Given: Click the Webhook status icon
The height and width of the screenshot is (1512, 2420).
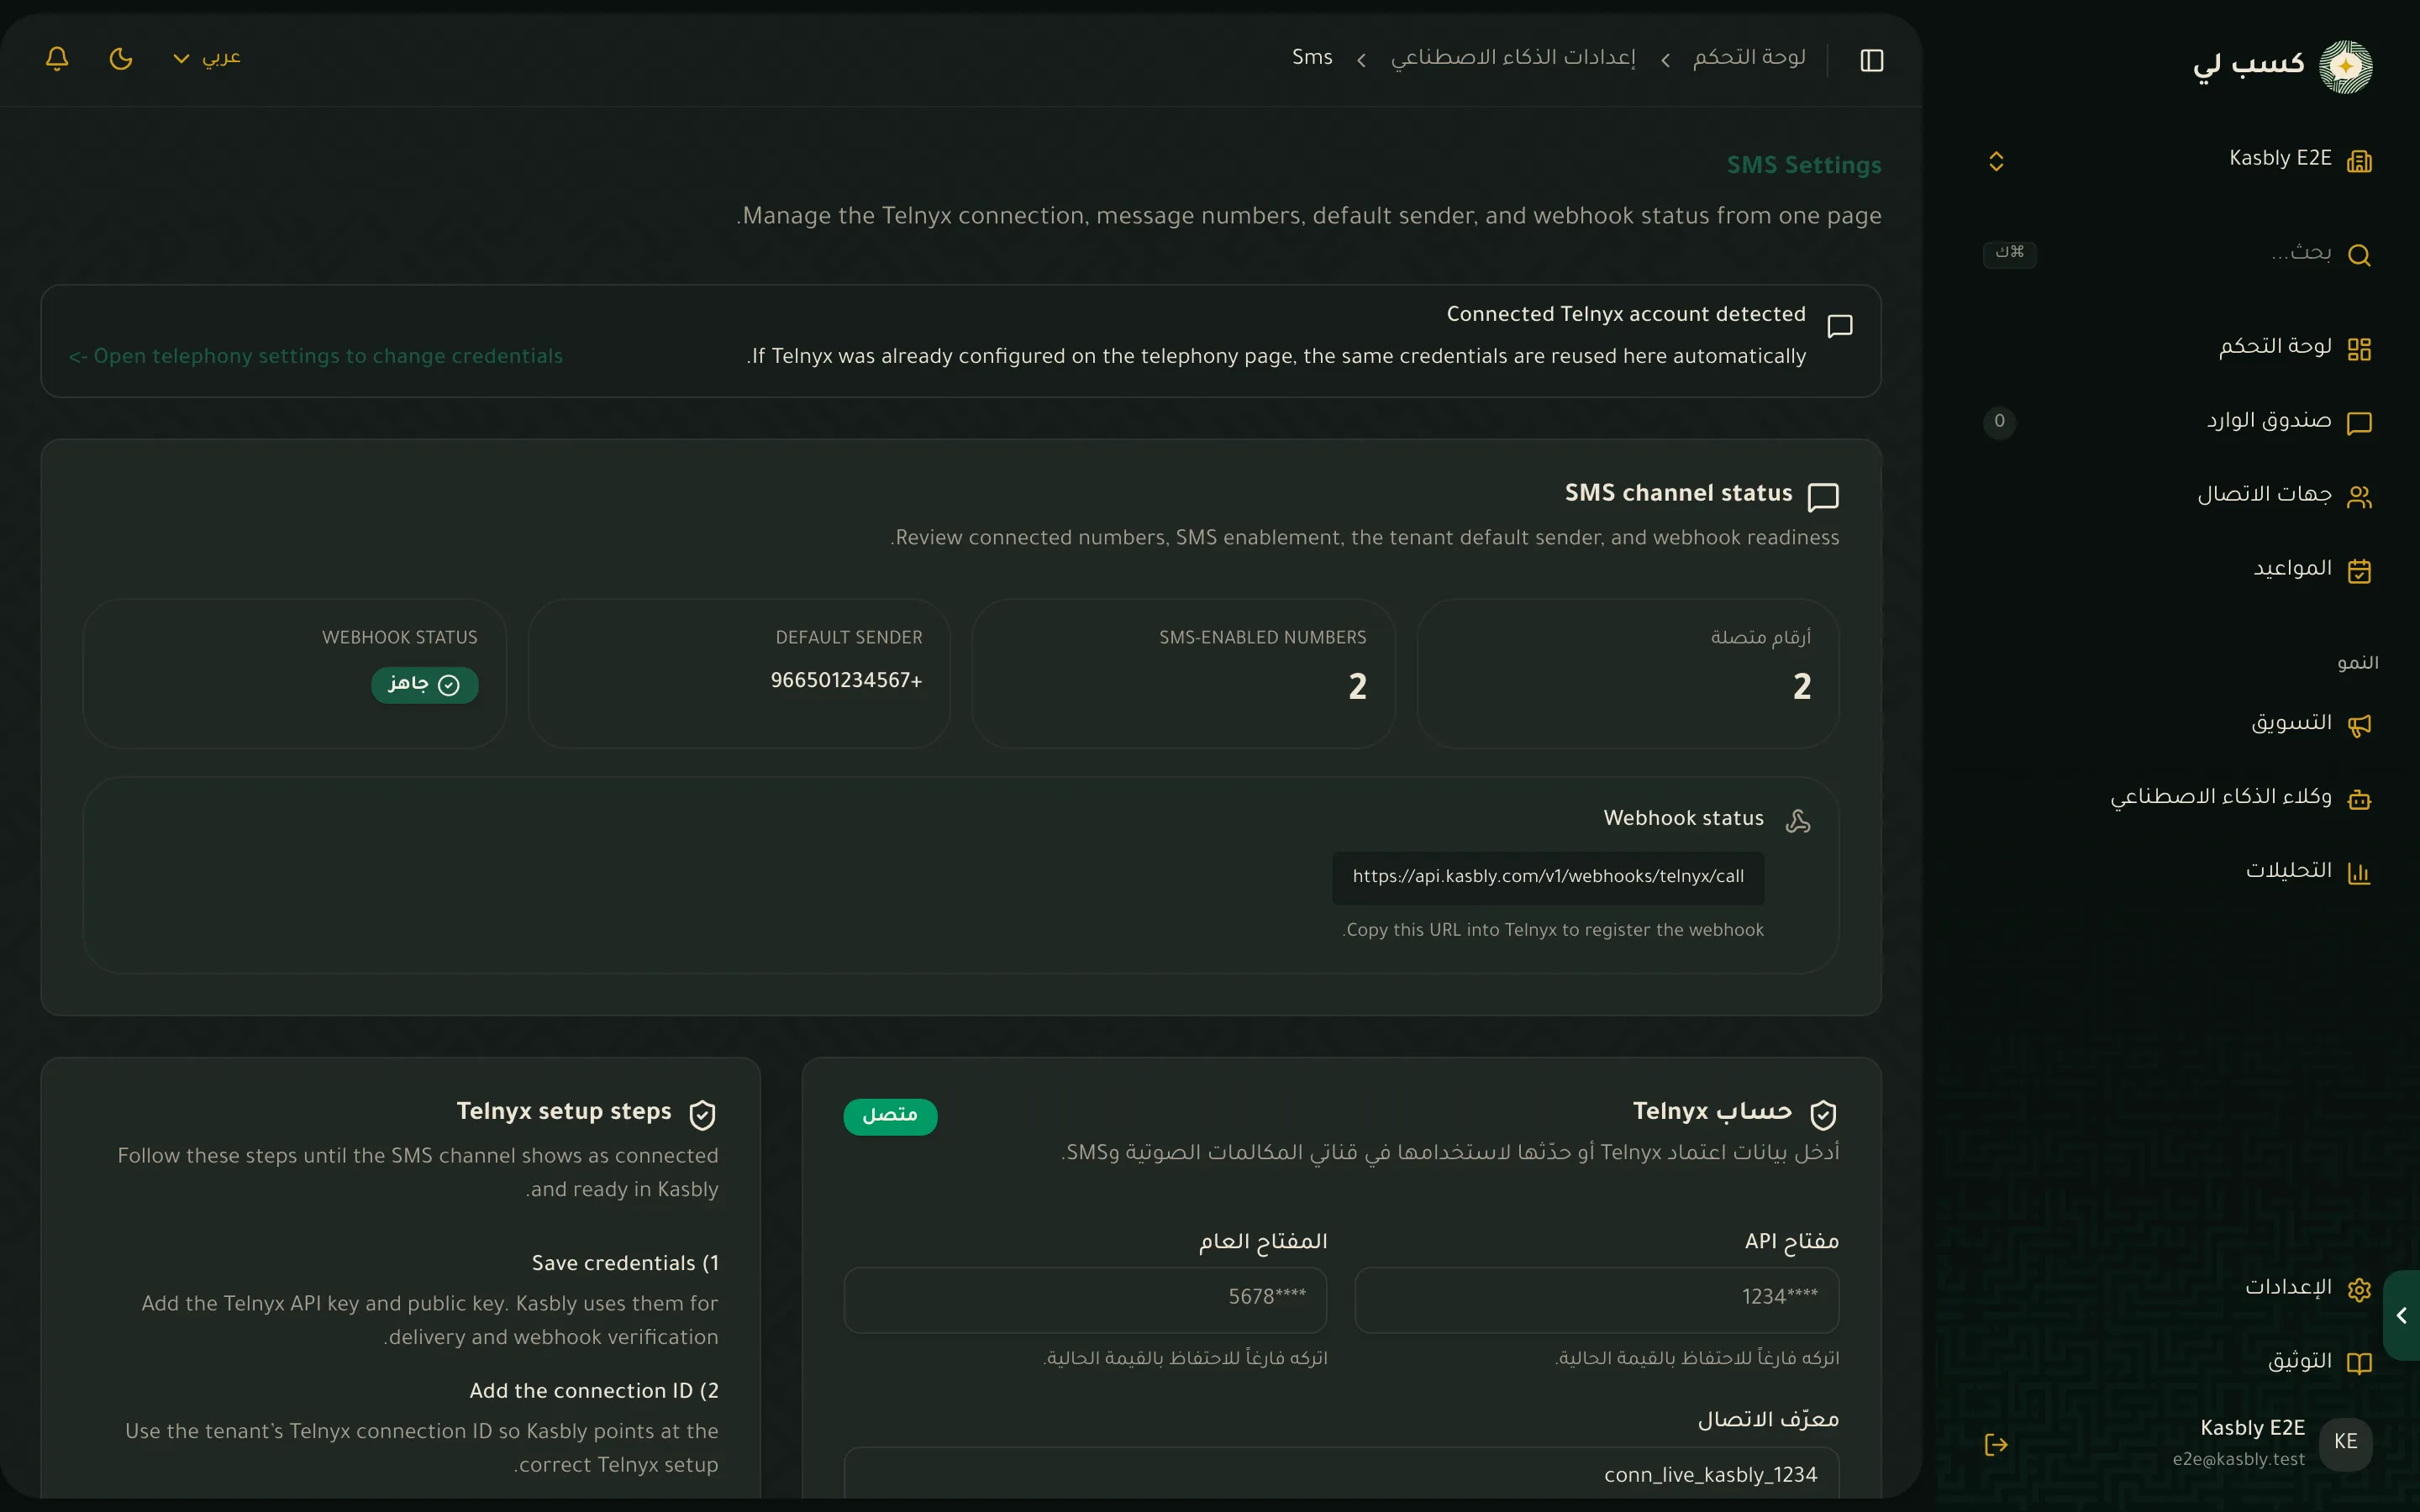Looking at the screenshot, I should click(1798, 821).
